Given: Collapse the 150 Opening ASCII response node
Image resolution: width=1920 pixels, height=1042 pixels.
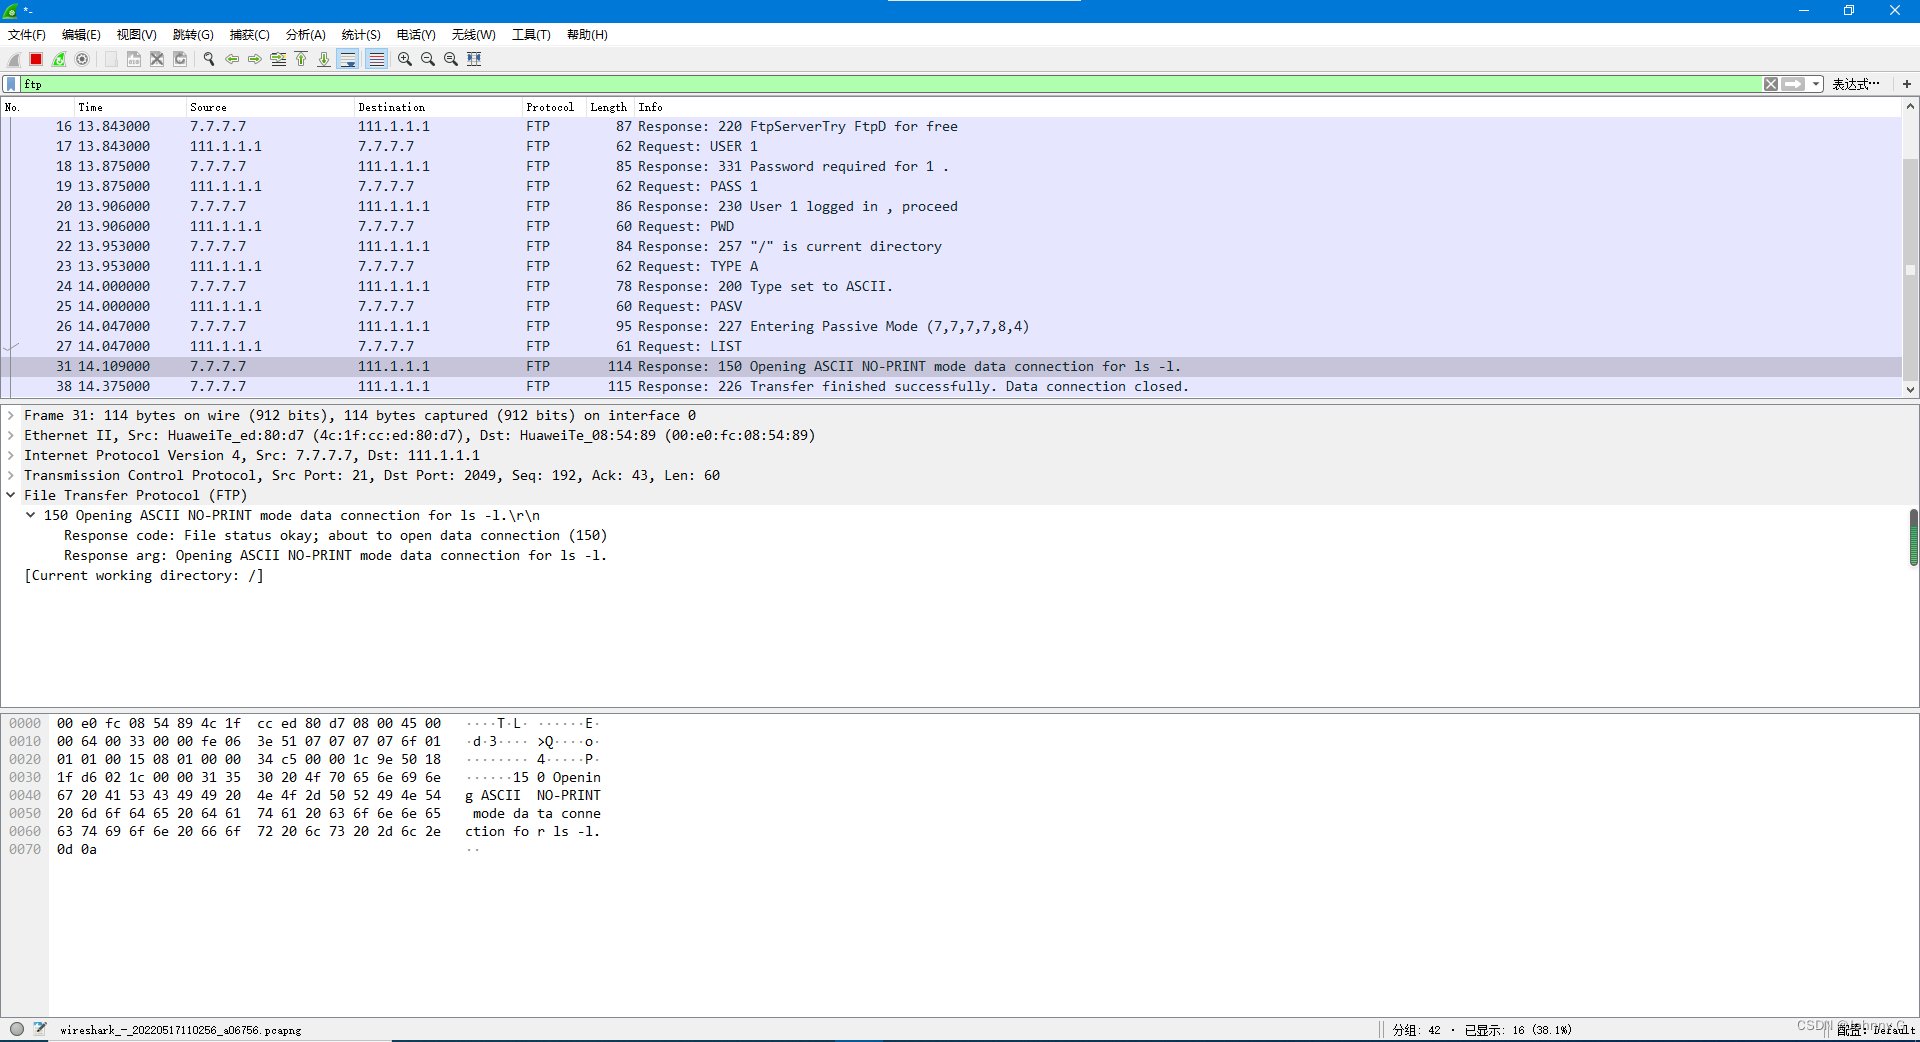Looking at the screenshot, I should point(31,516).
